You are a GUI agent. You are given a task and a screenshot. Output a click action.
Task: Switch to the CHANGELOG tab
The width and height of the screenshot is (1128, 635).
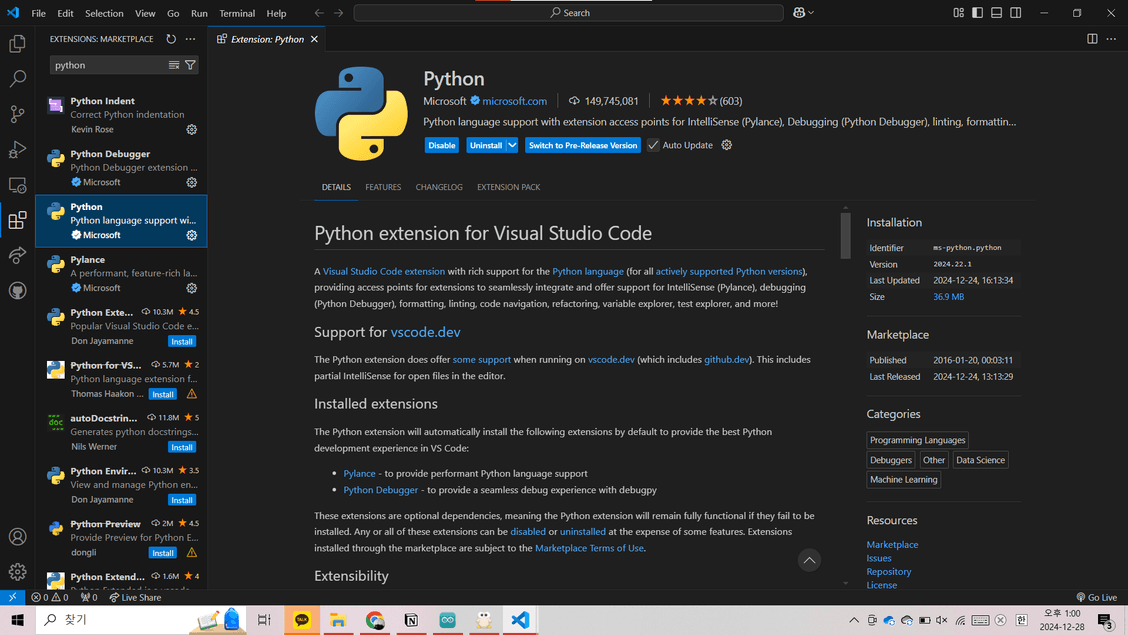(439, 187)
